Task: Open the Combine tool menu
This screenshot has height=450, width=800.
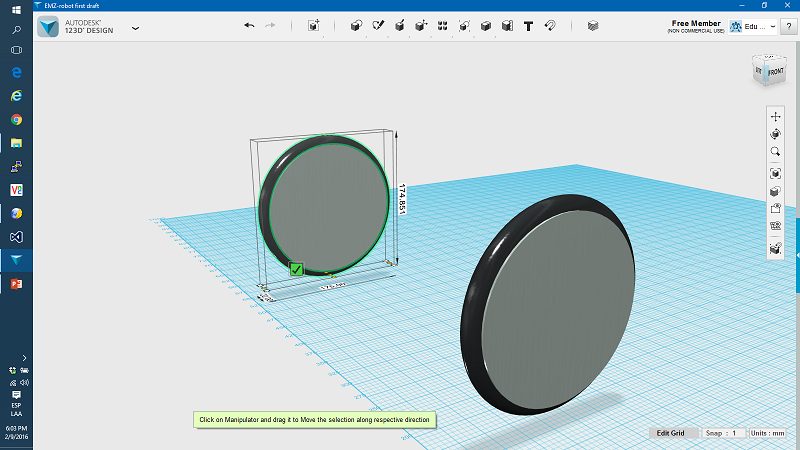Action: click(486, 26)
